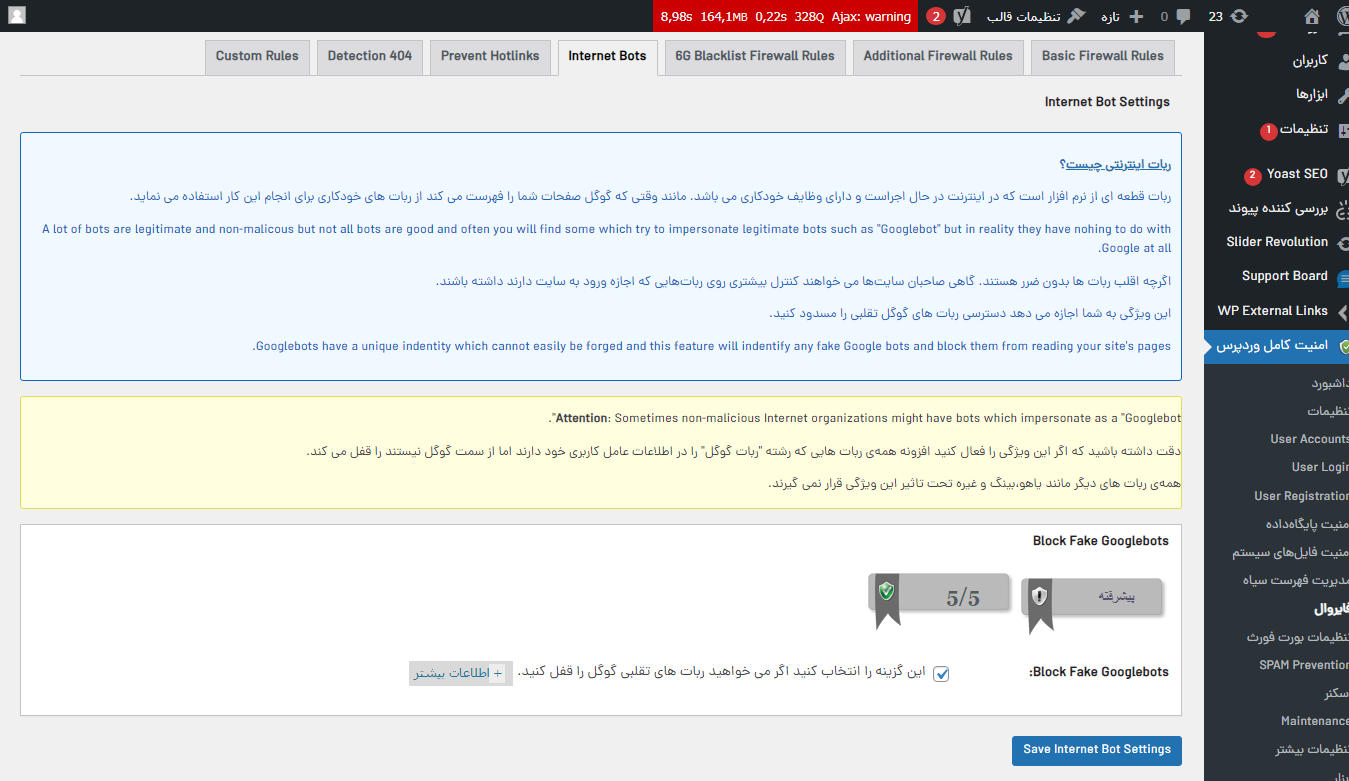The image size is (1349, 781).
Task: Open theme settings paintbrush icon
Action: pos(1076,16)
